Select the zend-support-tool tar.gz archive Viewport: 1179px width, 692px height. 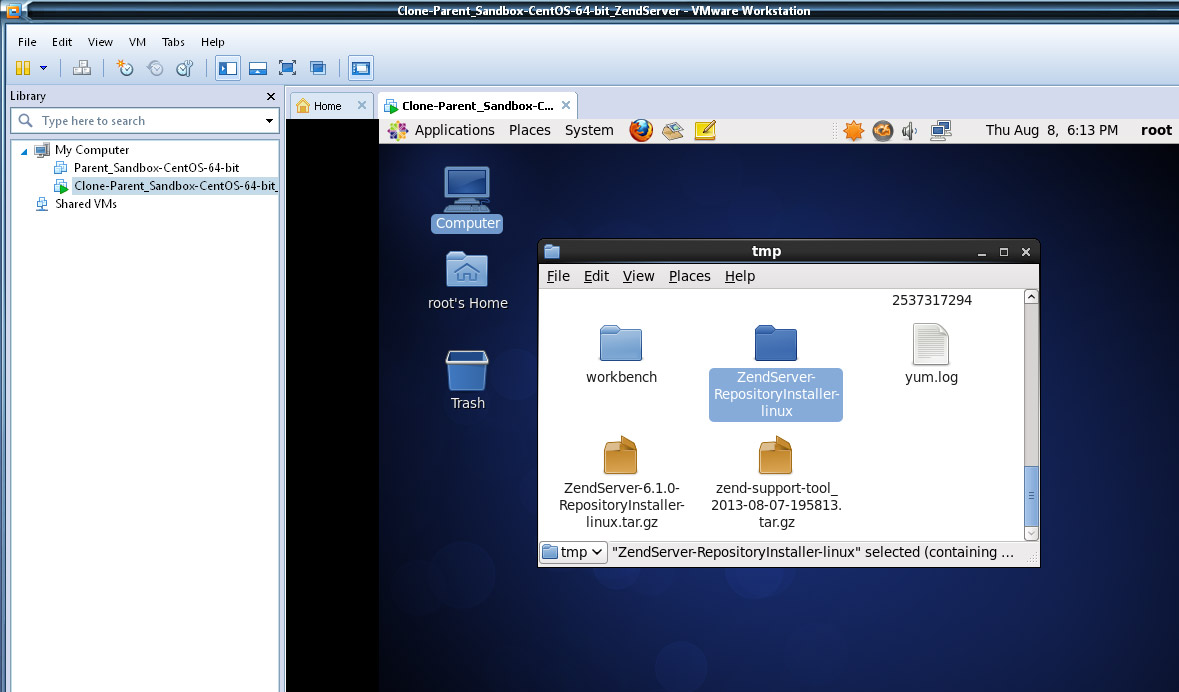[x=776, y=483]
